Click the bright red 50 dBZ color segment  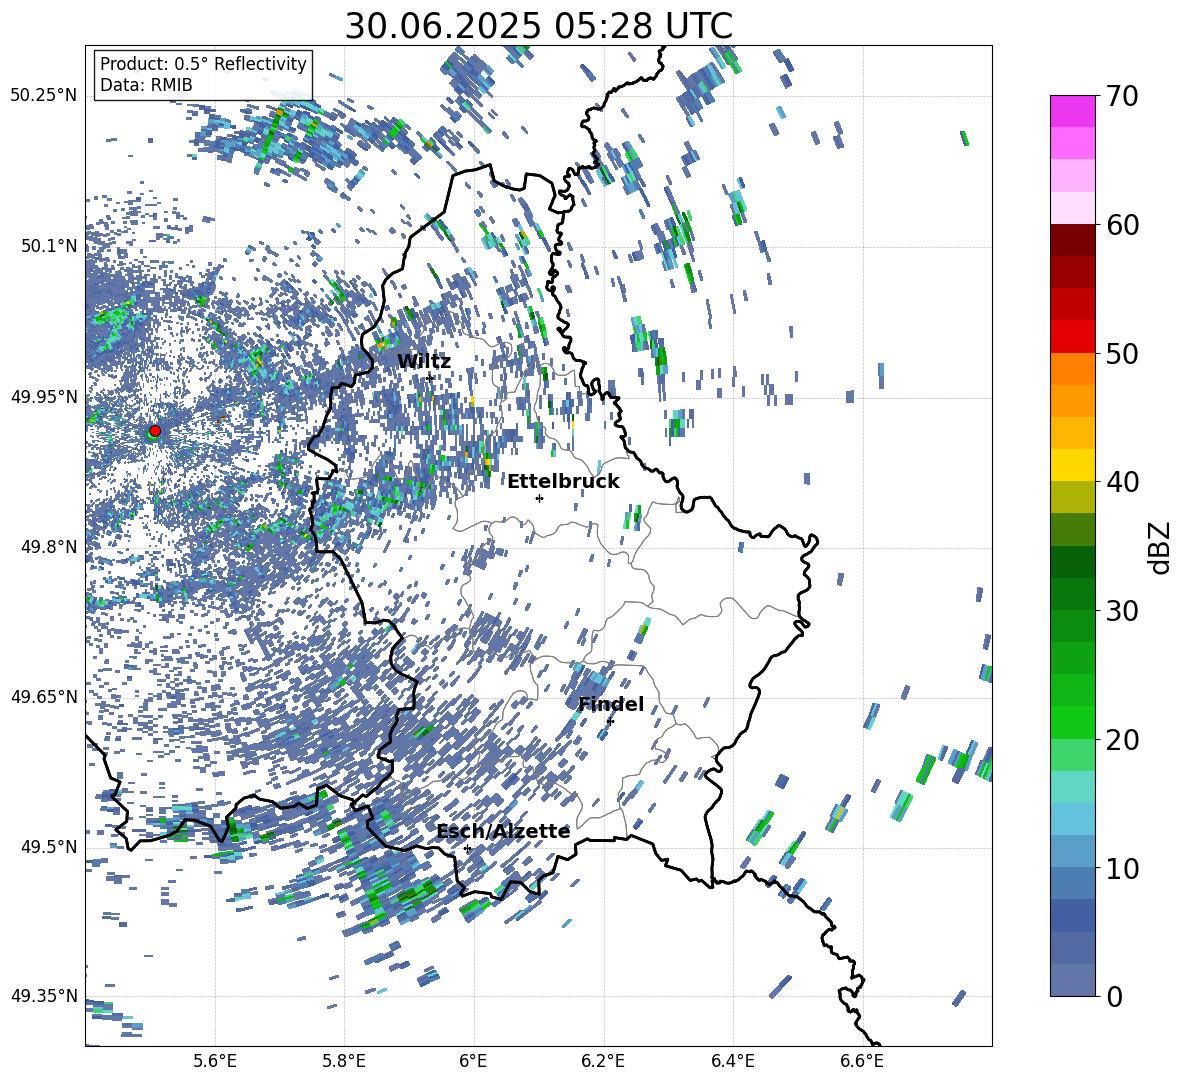pyautogui.click(x=1073, y=337)
